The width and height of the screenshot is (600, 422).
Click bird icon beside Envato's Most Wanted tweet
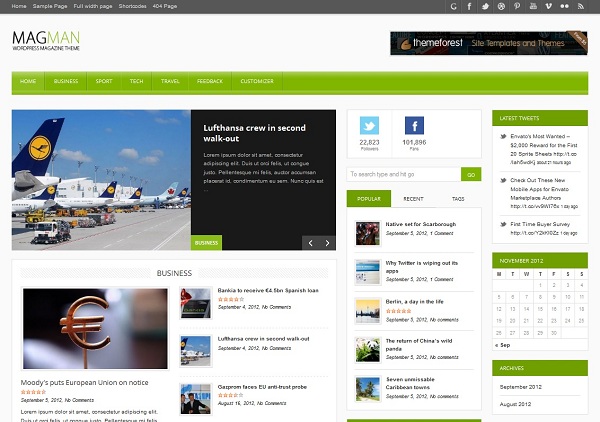[x=503, y=136]
